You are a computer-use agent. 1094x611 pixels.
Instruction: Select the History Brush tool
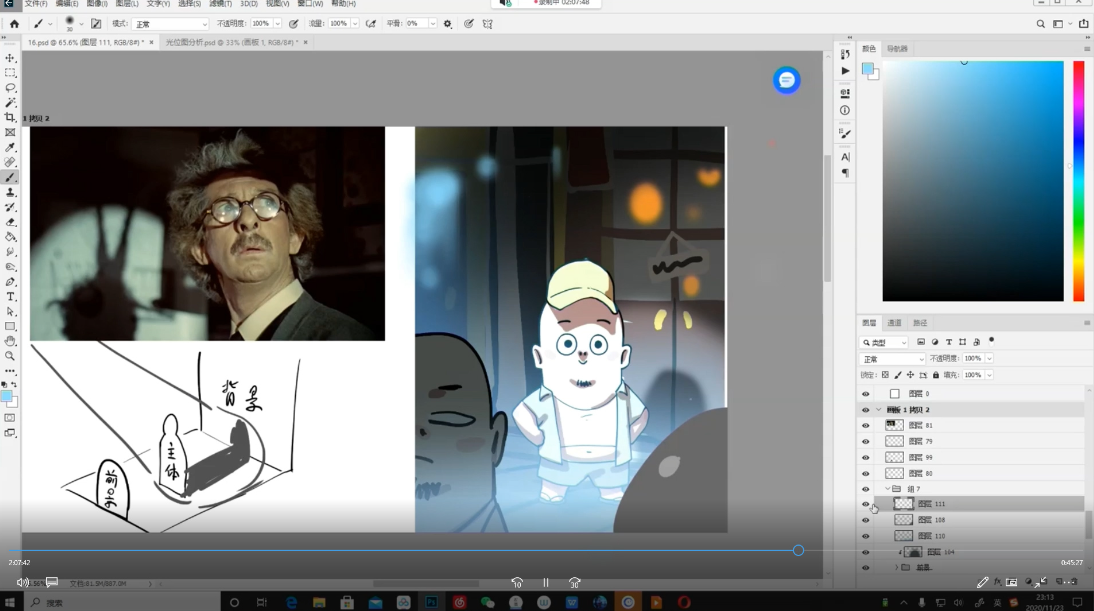point(10,207)
